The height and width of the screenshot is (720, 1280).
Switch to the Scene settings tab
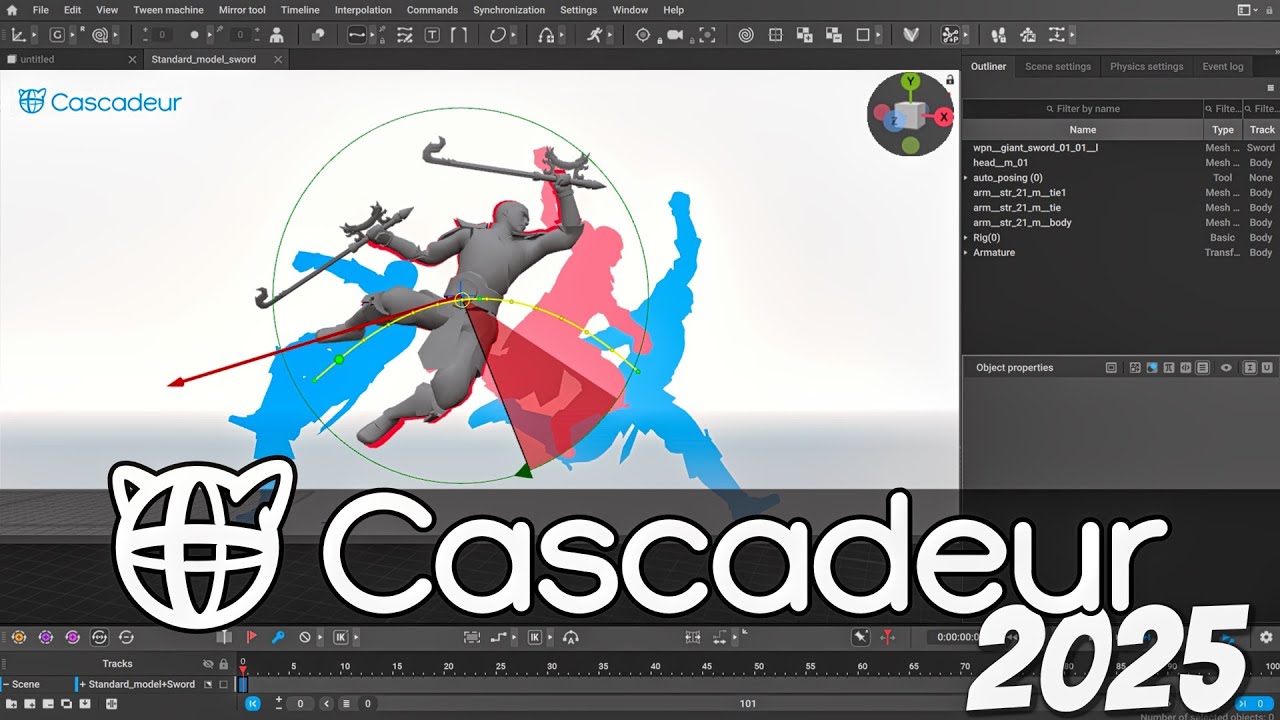(x=1058, y=67)
